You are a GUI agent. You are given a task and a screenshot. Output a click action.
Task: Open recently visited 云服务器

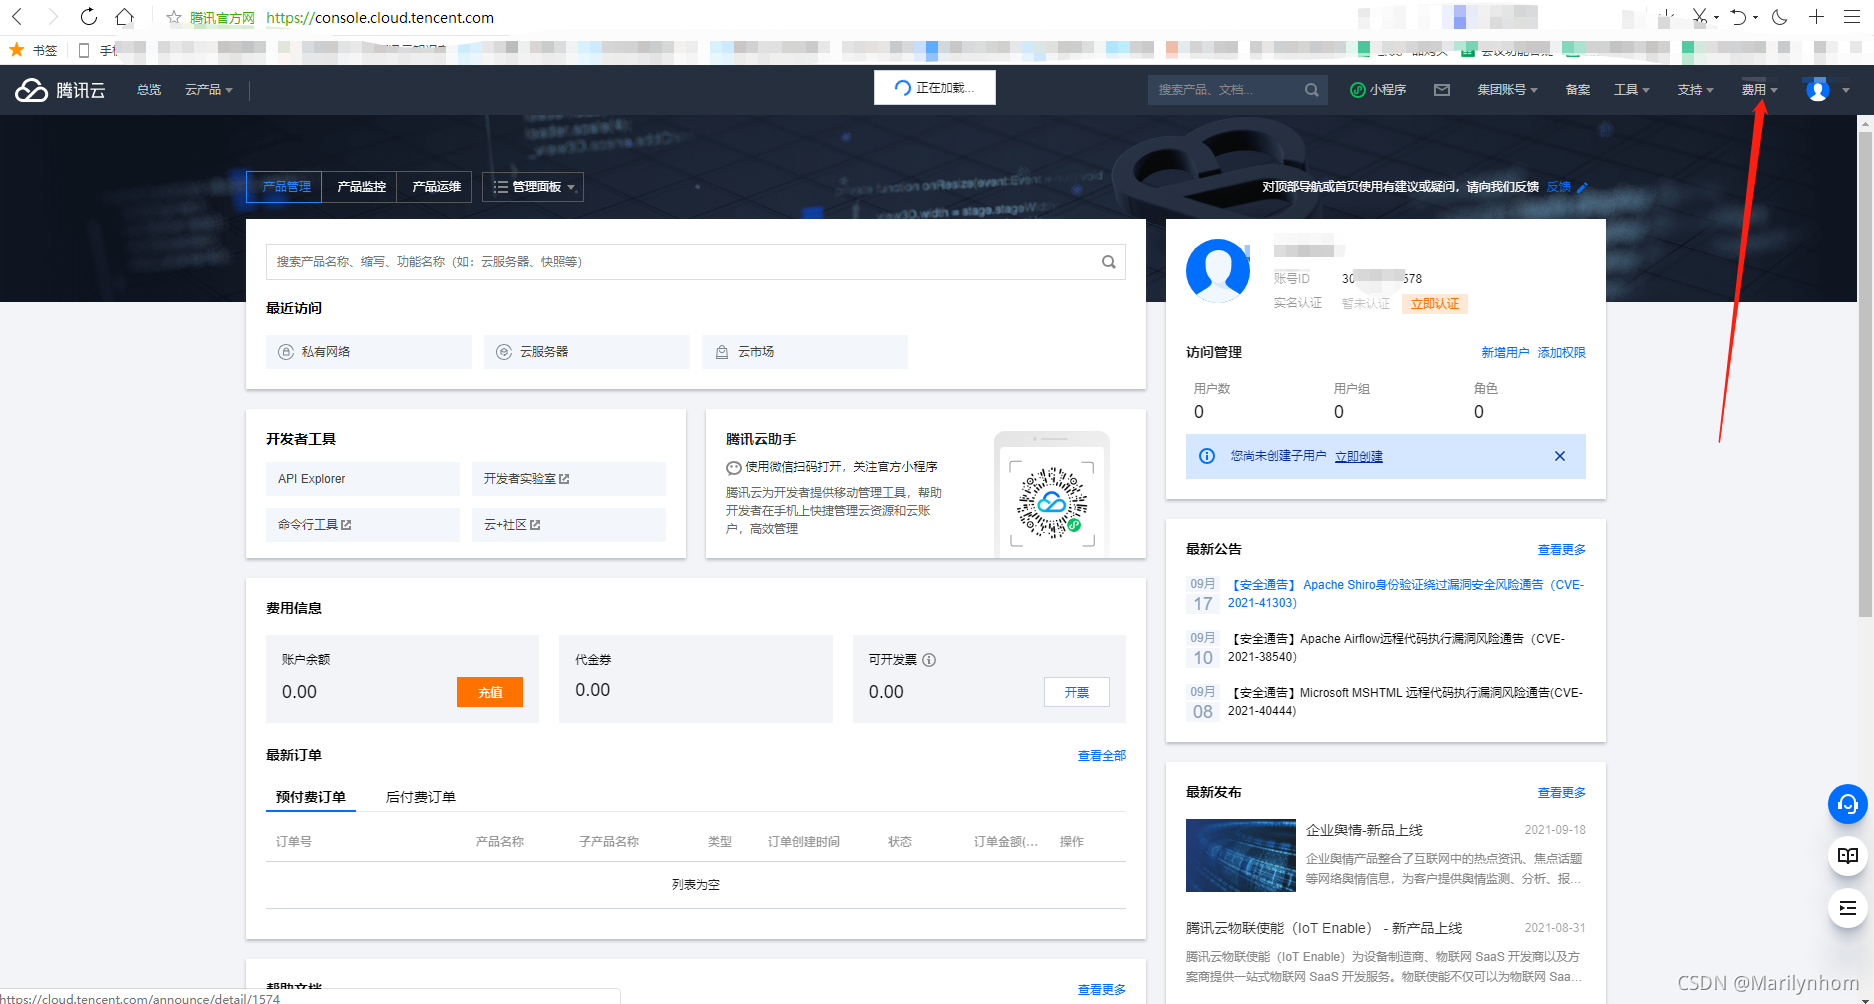[x=587, y=352]
